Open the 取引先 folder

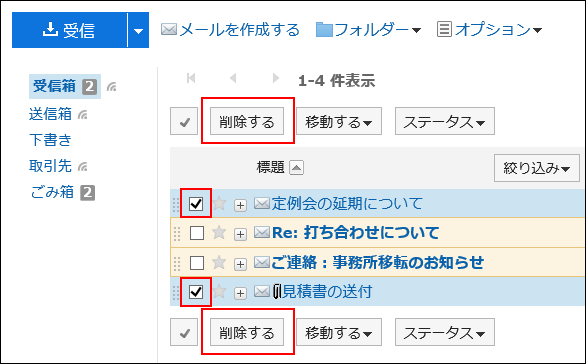click(x=50, y=166)
